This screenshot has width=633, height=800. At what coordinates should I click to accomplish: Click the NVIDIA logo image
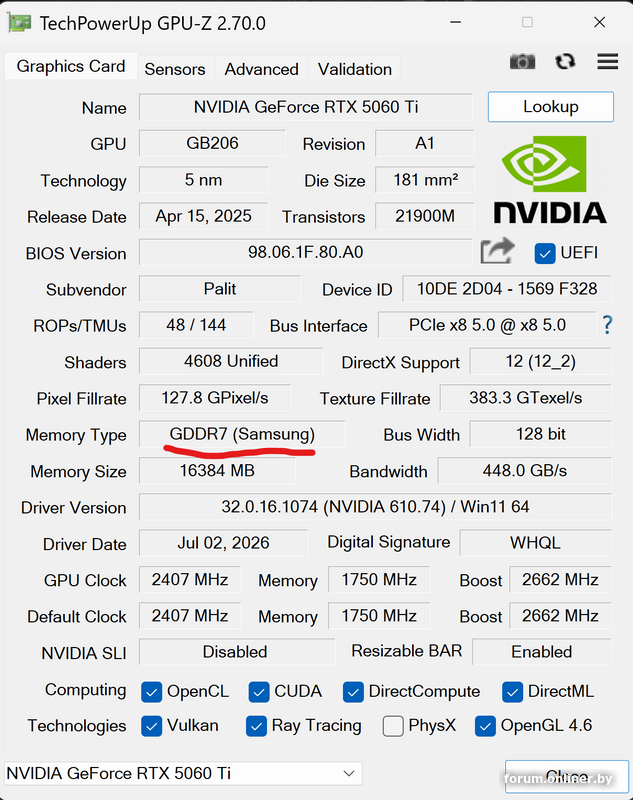click(x=550, y=180)
